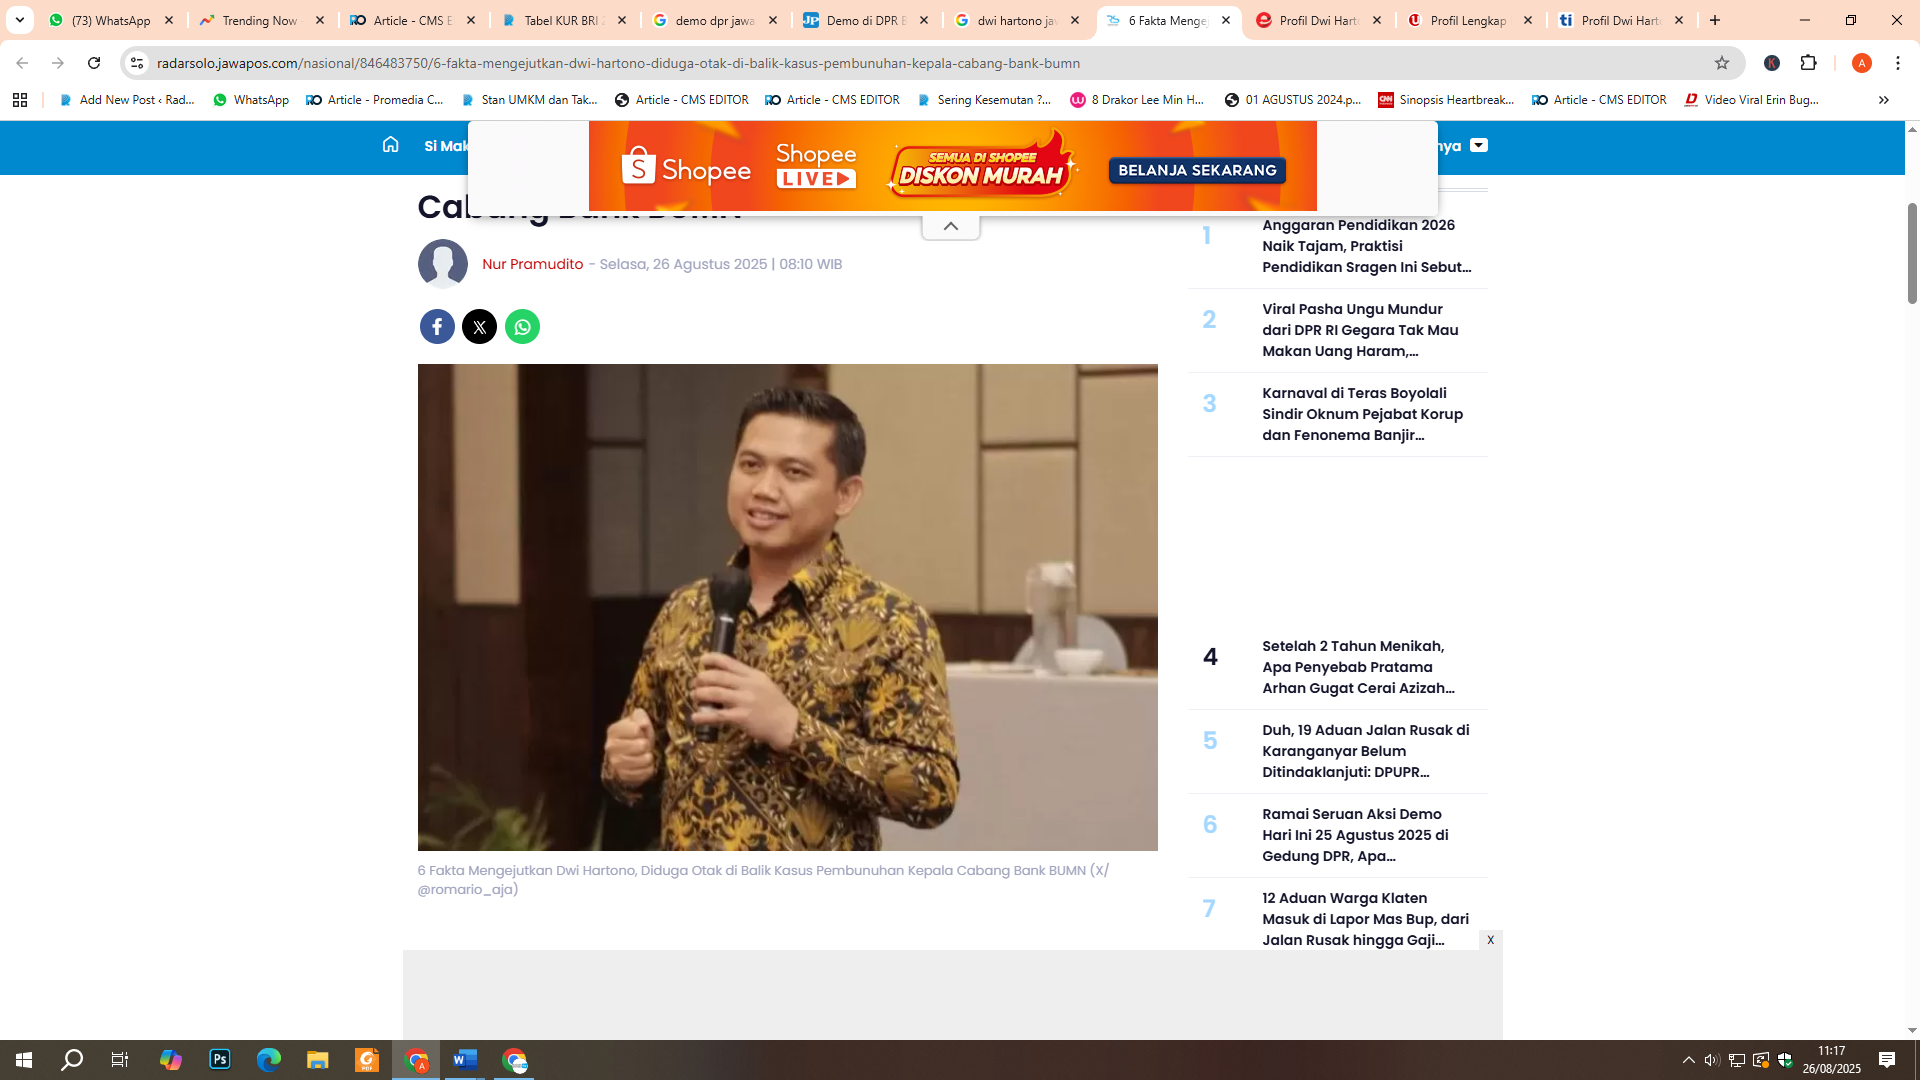Open the Chrome three-dot menu
This screenshot has height=1080, width=1920.
(1898, 62)
